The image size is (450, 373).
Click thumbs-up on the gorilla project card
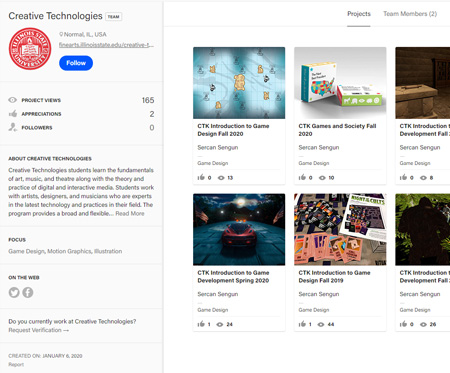(x=403, y=324)
